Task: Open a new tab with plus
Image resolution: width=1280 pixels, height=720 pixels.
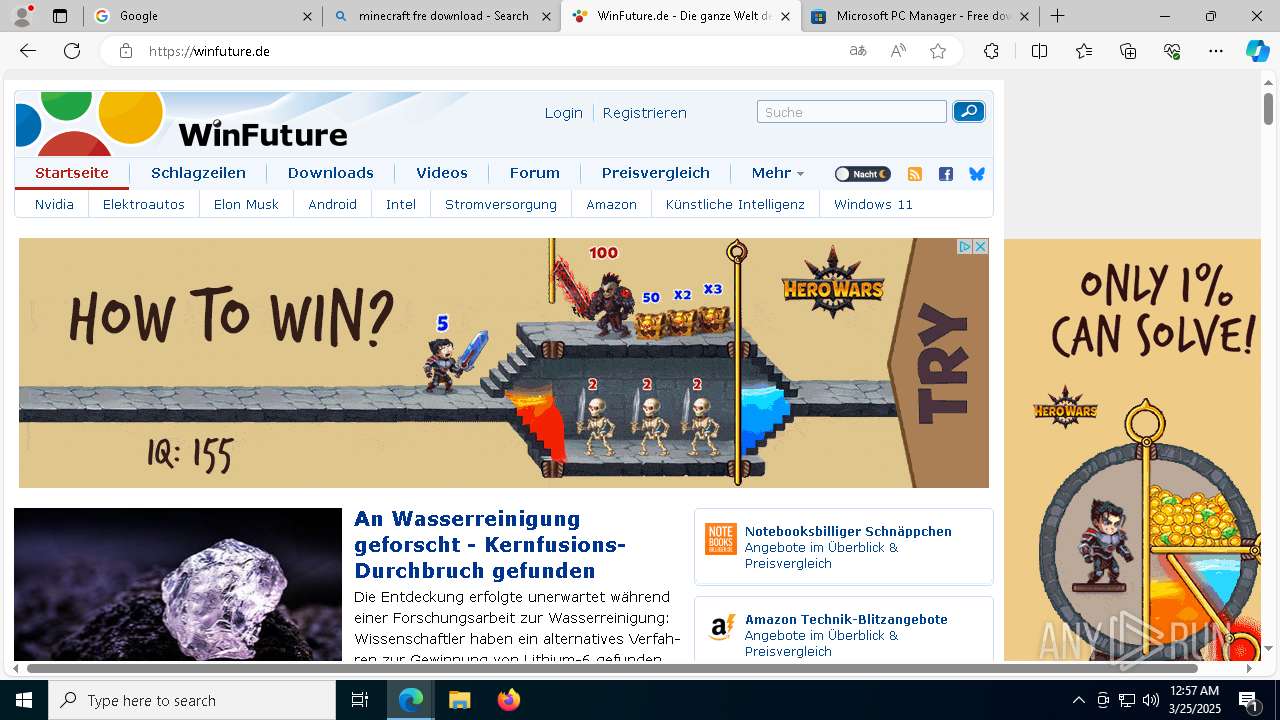Action: 1057,16
